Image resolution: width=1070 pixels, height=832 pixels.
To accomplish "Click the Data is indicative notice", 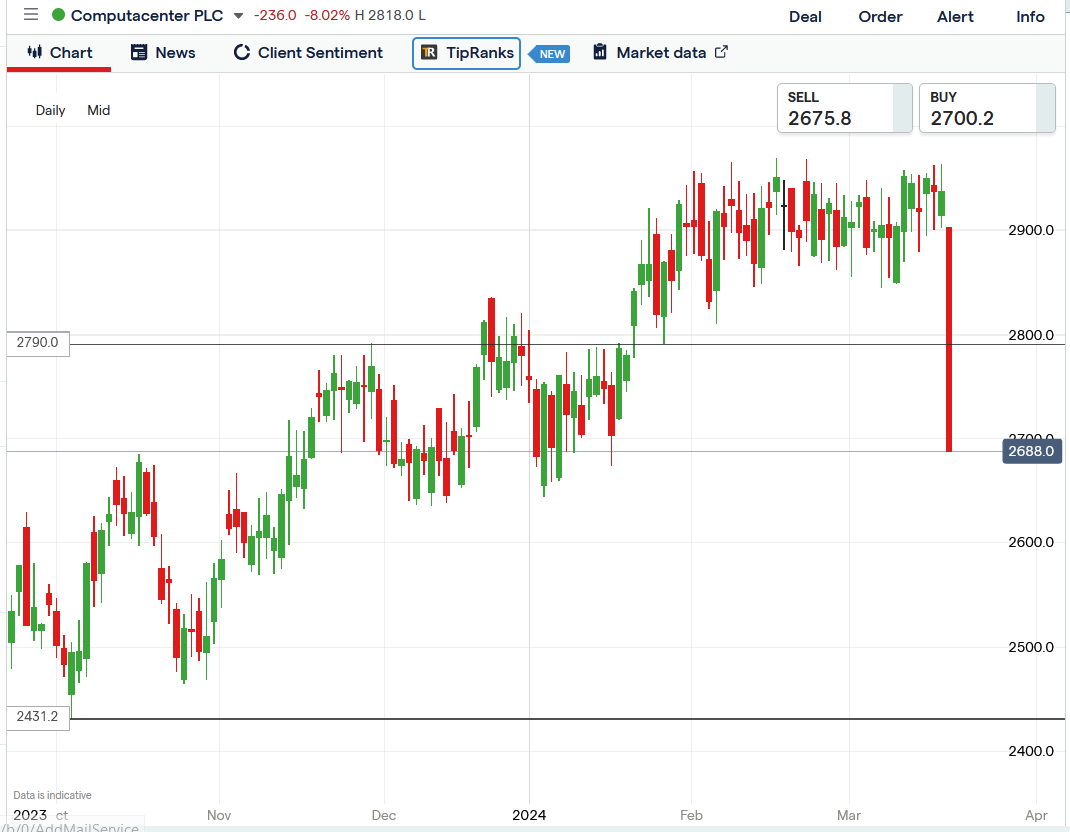I will 53,795.
